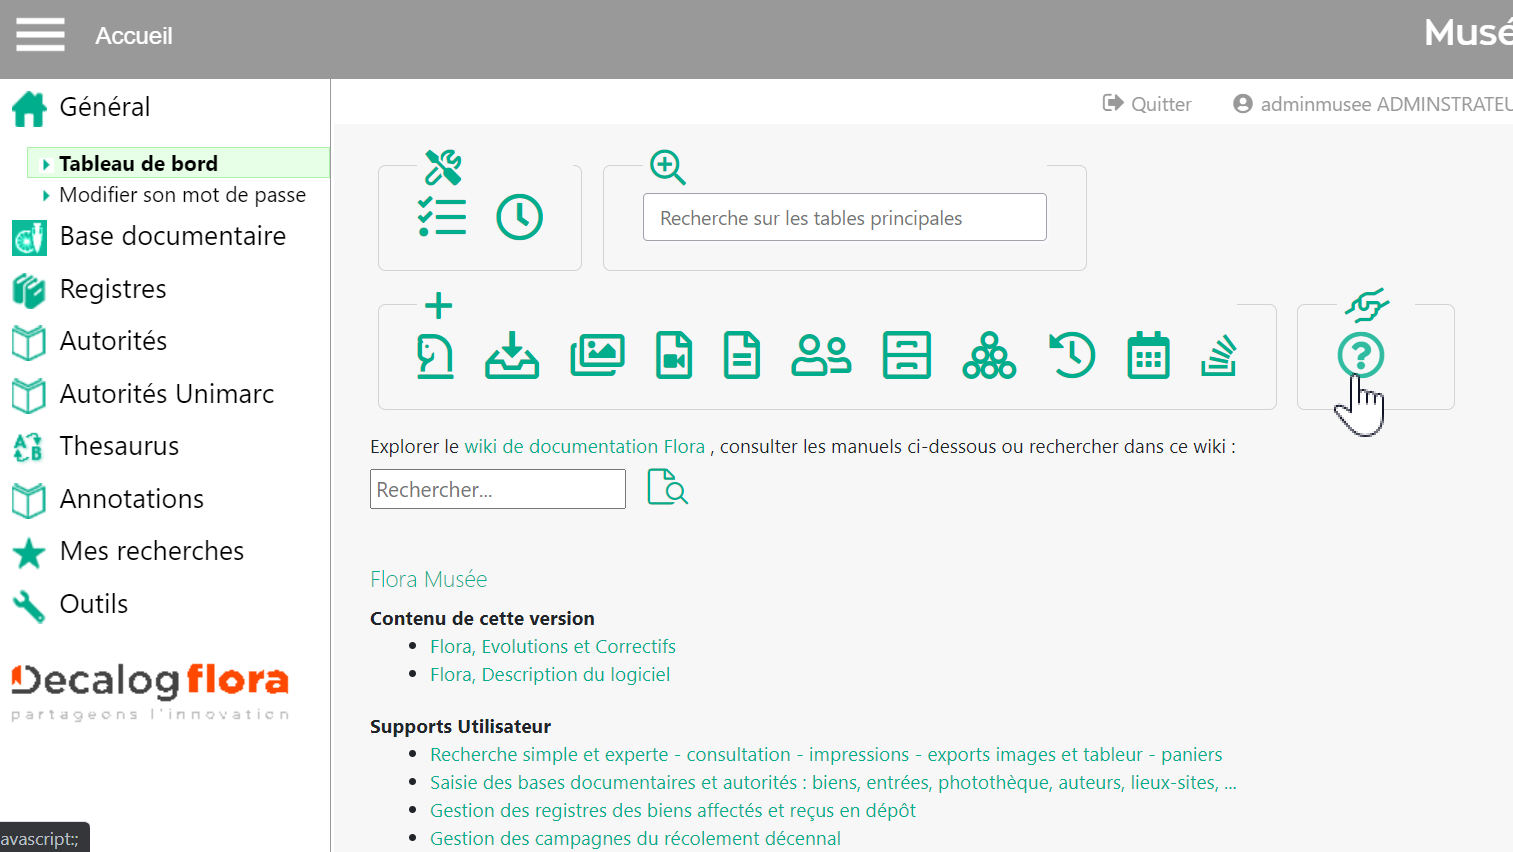Click the two-people users icon
Screen dimensions: 1513x852
coord(821,356)
